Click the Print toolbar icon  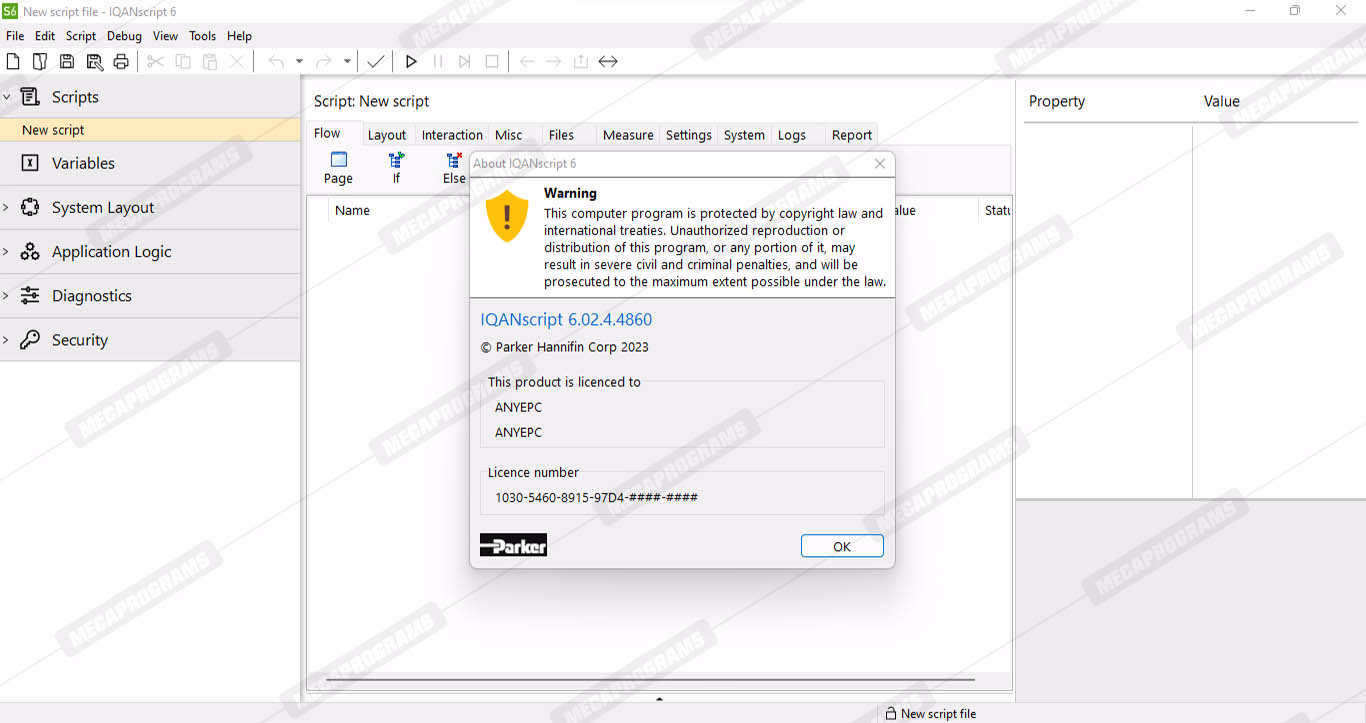click(x=121, y=62)
